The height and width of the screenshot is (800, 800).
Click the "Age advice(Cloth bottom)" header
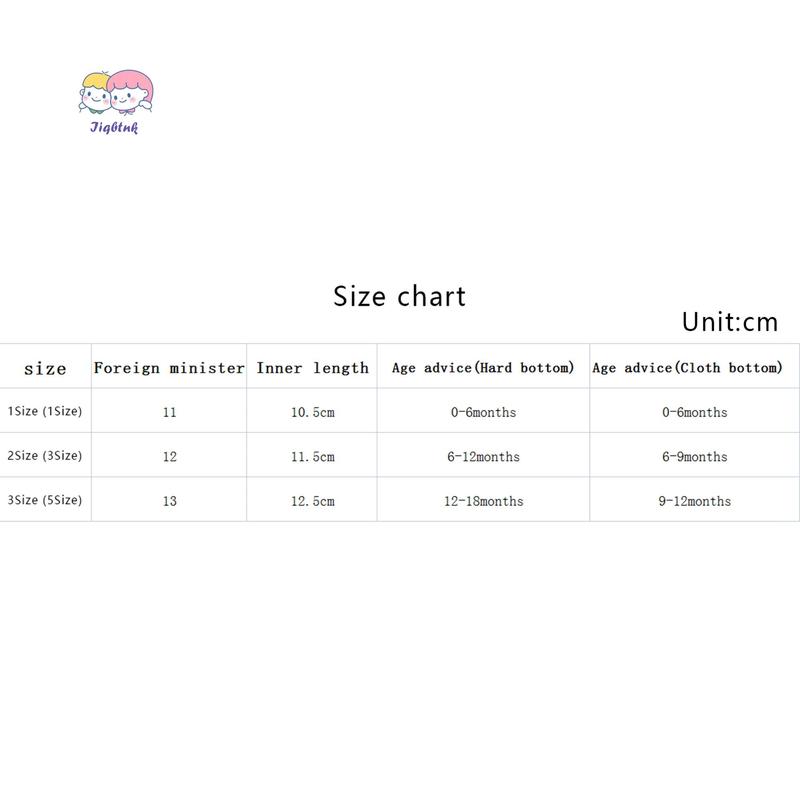tap(687, 368)
